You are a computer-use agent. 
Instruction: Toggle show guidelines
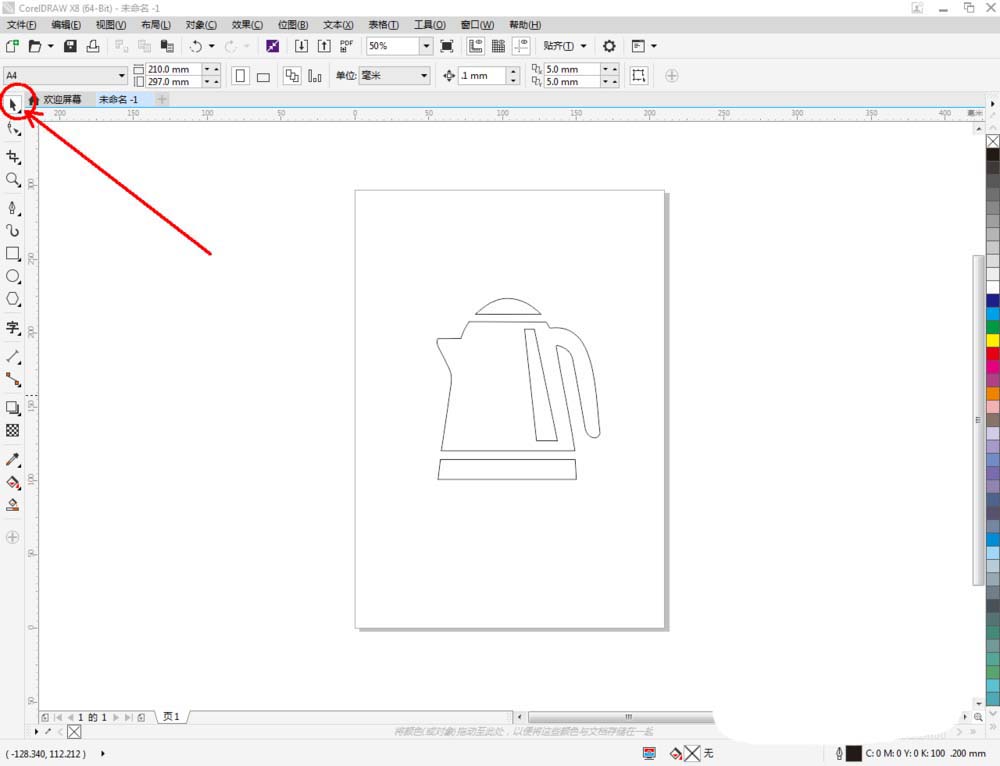(521, 46)
